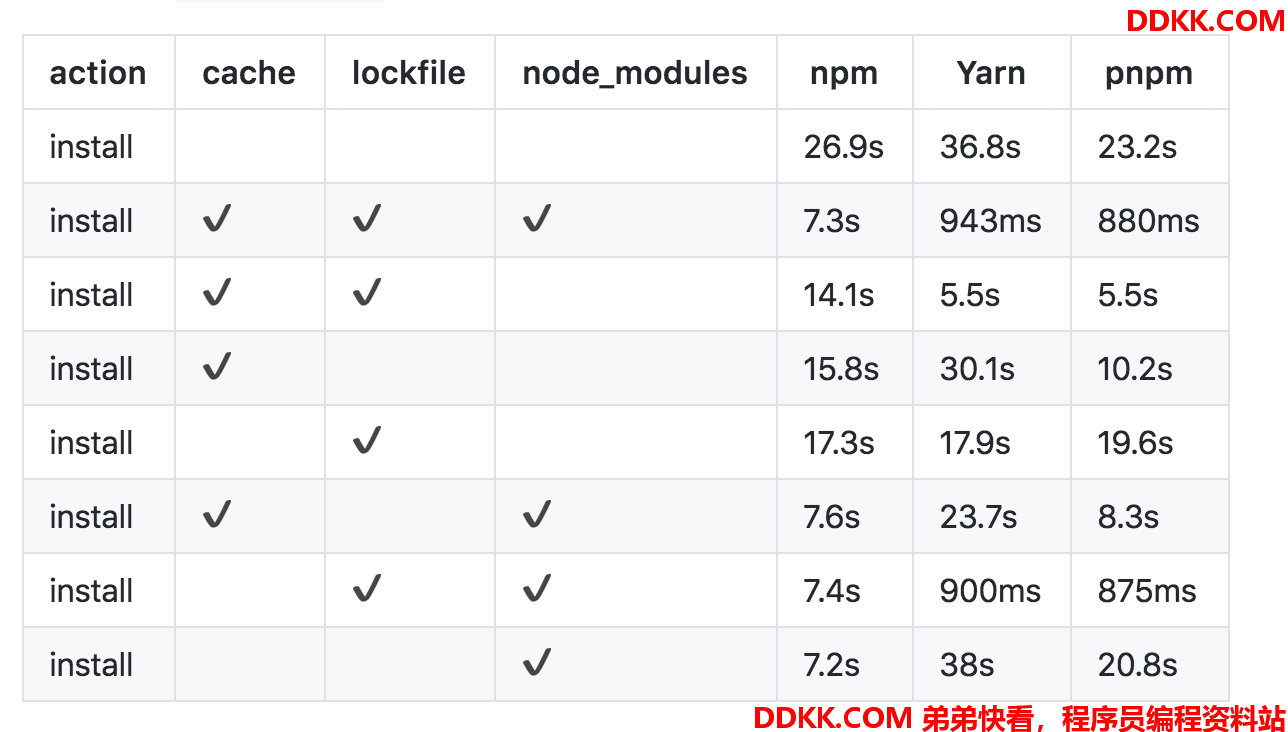Click the lockfile column header
Screen dimensions: 1288x732
[x=409, y=73]
